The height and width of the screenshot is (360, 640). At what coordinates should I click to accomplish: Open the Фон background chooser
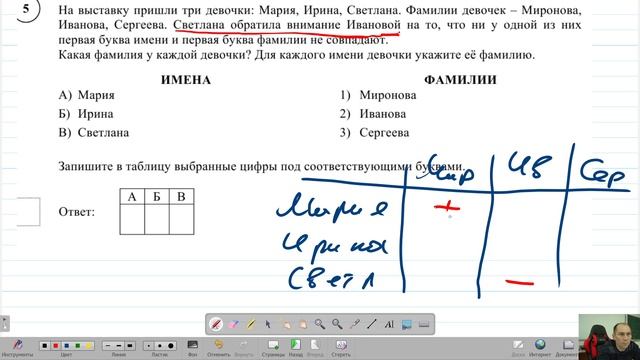coord(192,348)
